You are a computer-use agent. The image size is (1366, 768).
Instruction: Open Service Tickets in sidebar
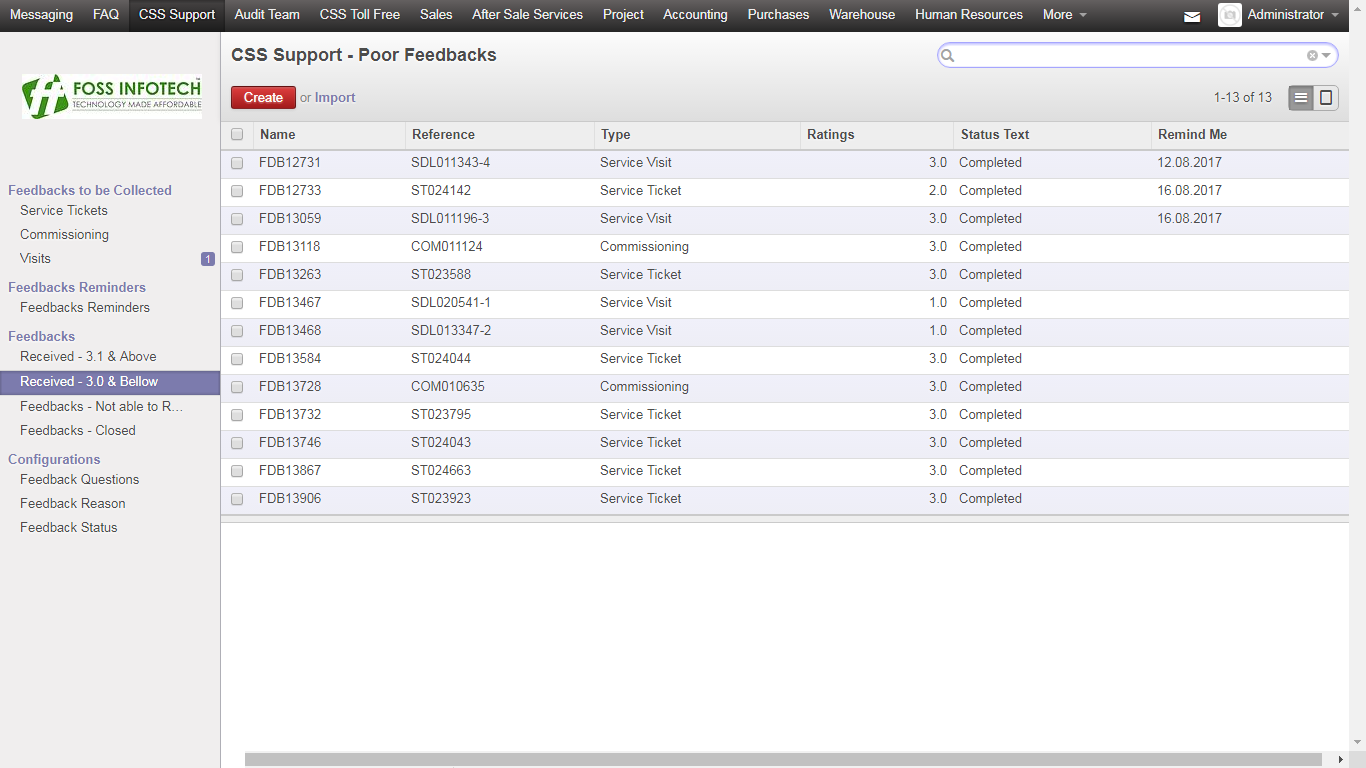pyautogui.click(x=64, y=211)
